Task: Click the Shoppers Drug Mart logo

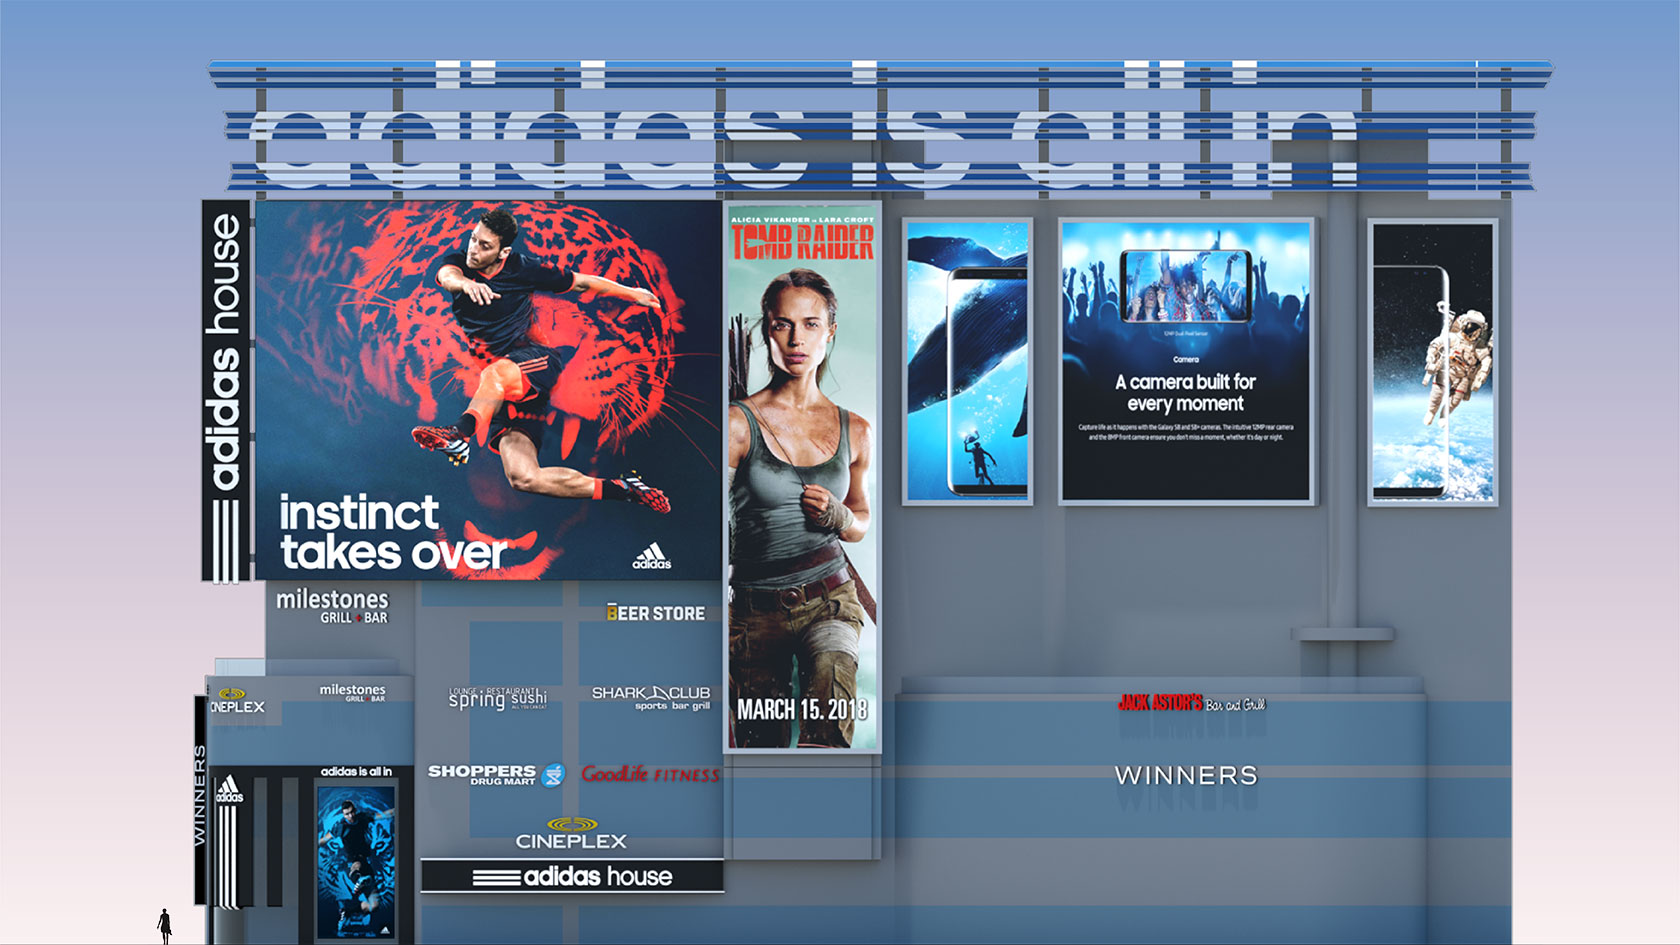Action: point(496,774)
